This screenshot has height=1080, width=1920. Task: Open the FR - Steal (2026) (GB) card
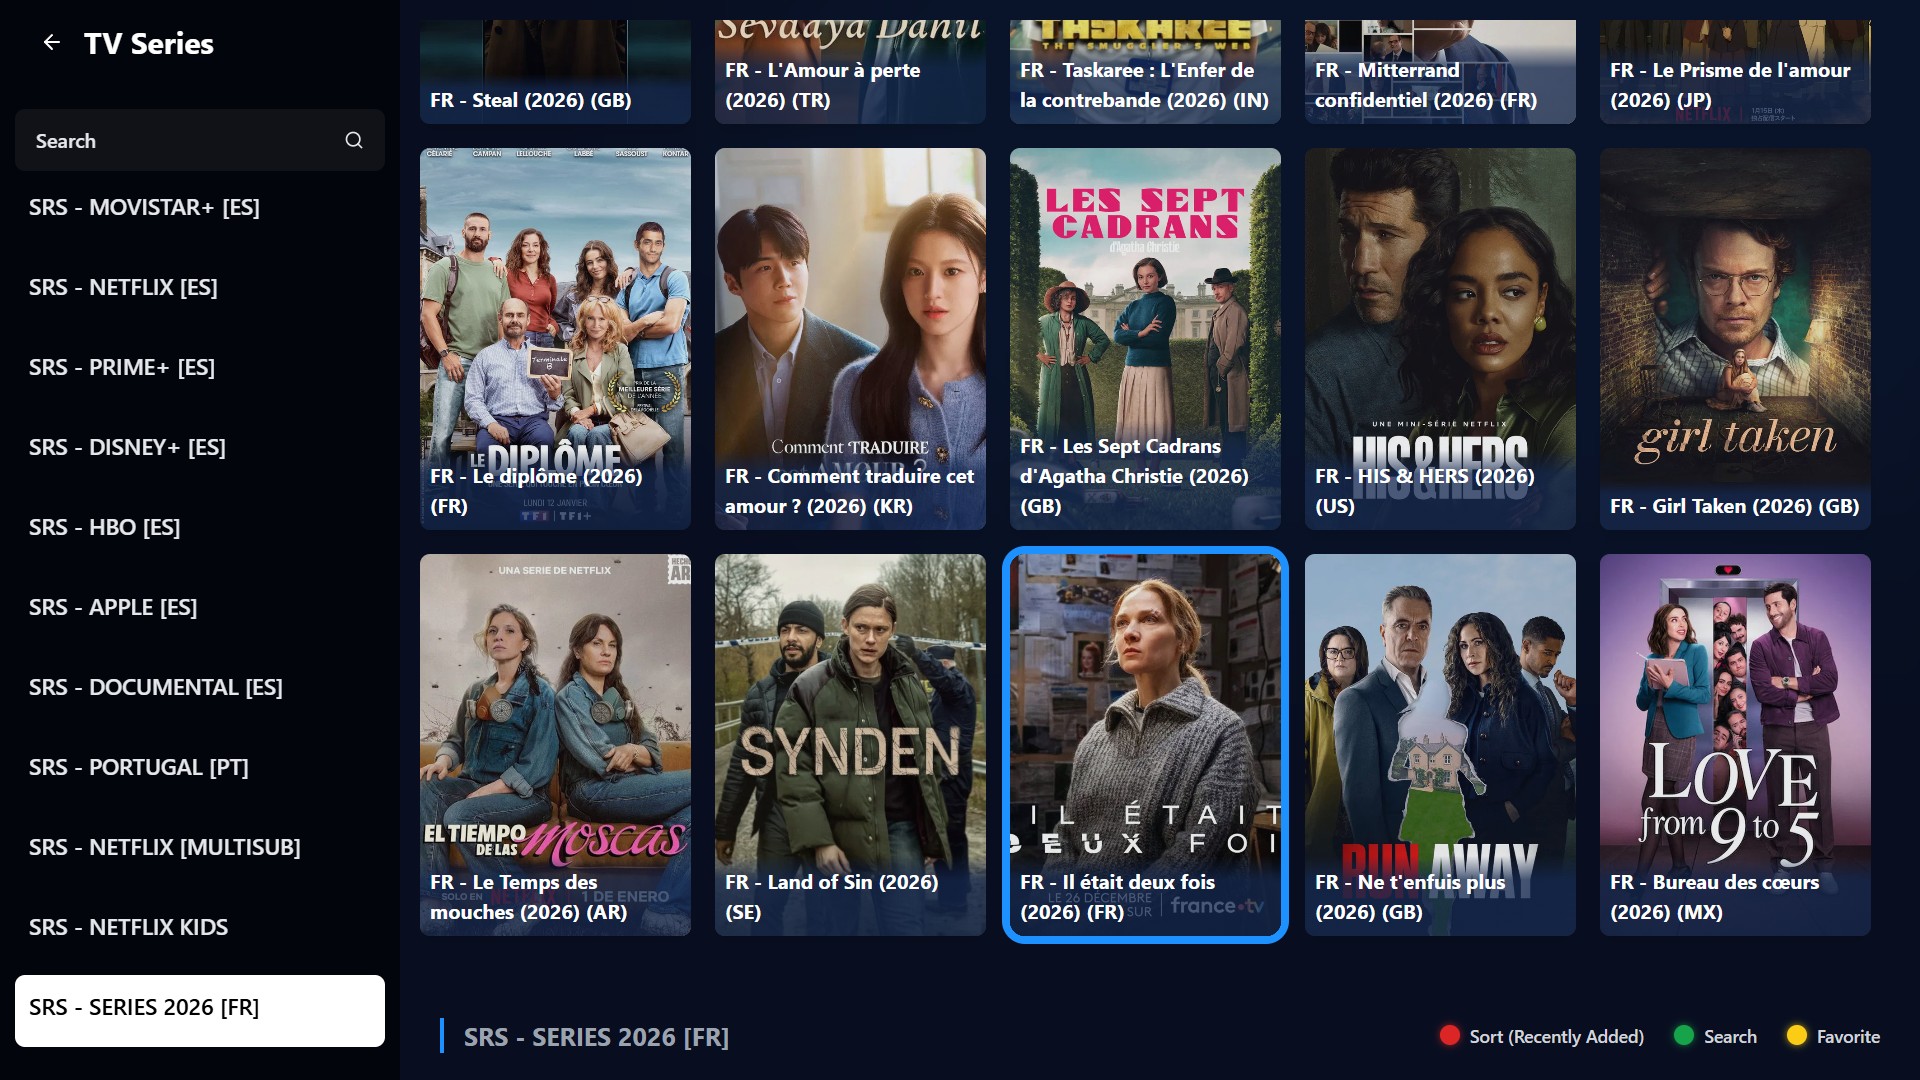pos(555,72)
